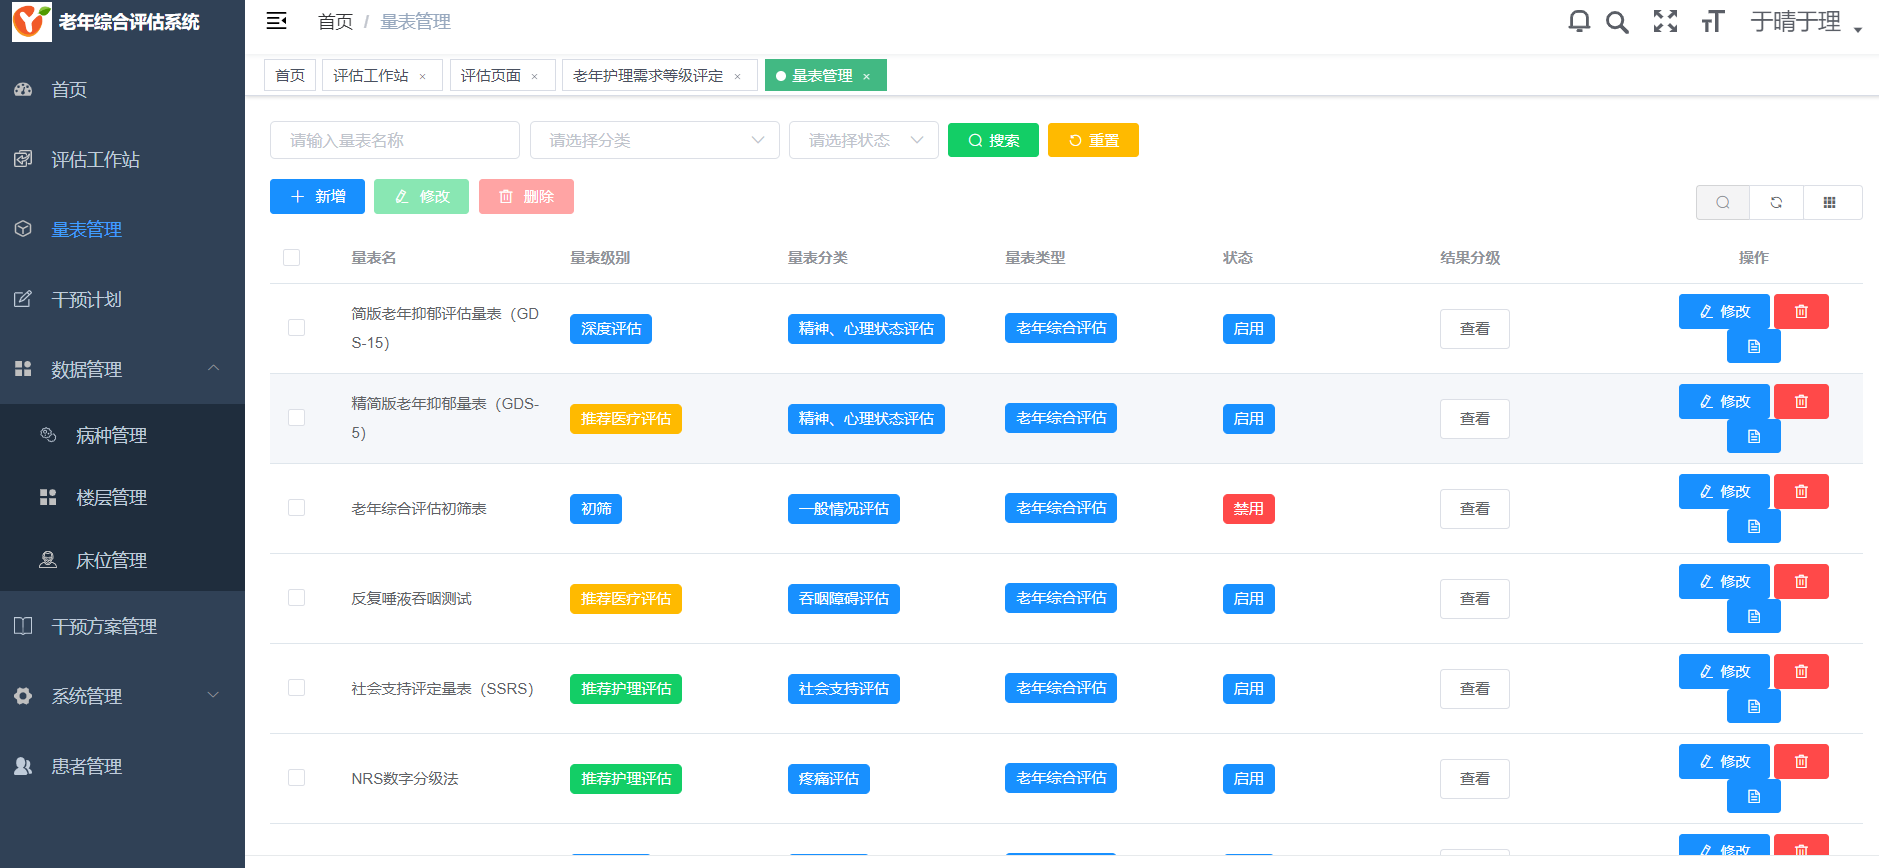The image size is (1879, 868).
Task: Delete the 老年综合评估初筛表 row via trash icon
Action: pos(1800,492)
